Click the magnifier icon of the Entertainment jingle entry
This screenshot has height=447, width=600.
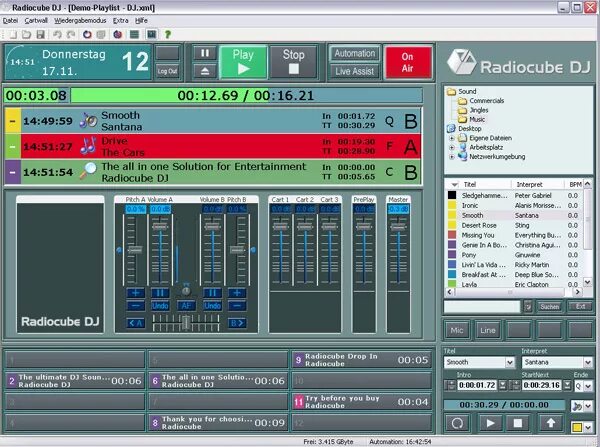tap(88, 171)
